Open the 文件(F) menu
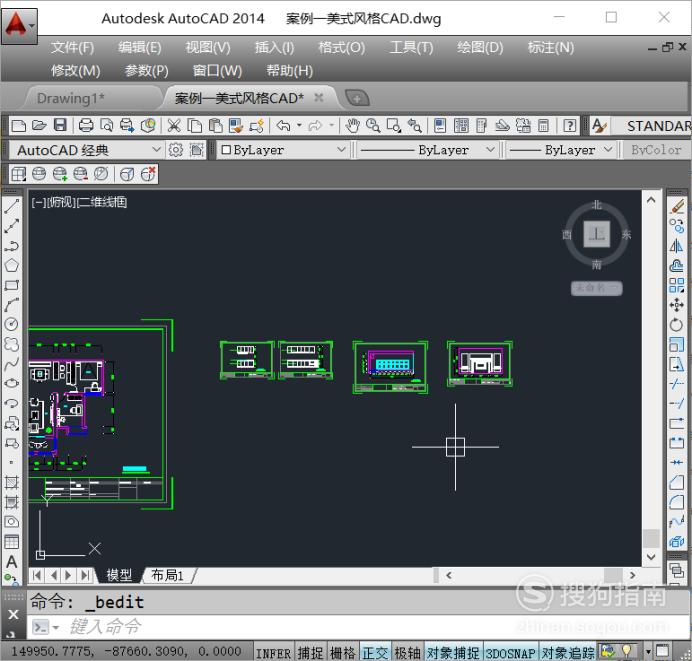The image size is (692, 661). coord(72,47)
